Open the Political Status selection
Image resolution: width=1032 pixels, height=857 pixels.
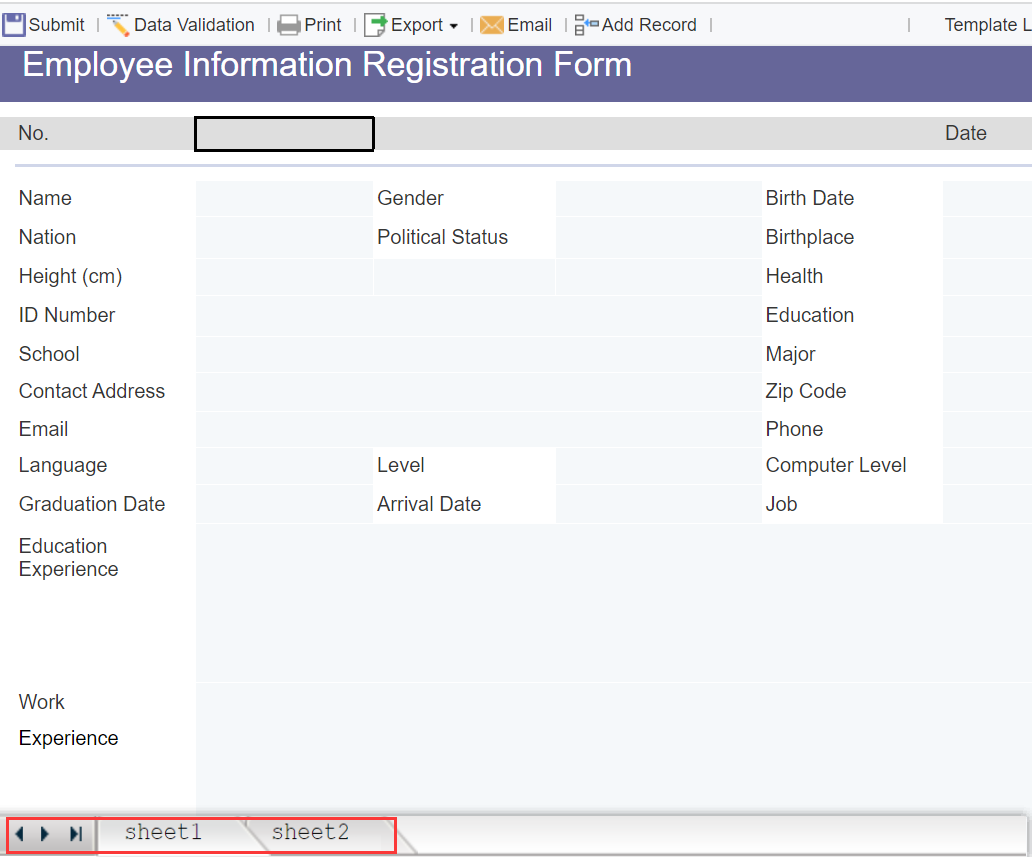(658, 237)
